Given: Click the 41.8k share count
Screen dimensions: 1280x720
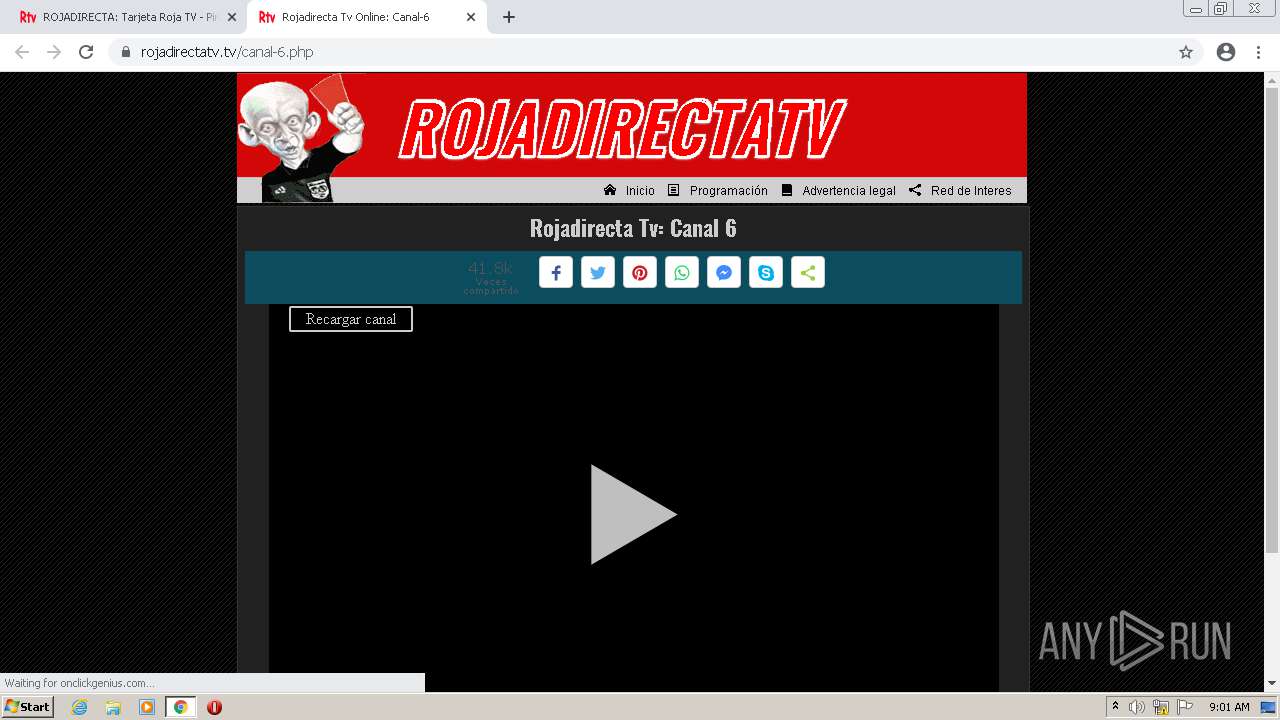Looking at the screenshot, I should (490, 268).
